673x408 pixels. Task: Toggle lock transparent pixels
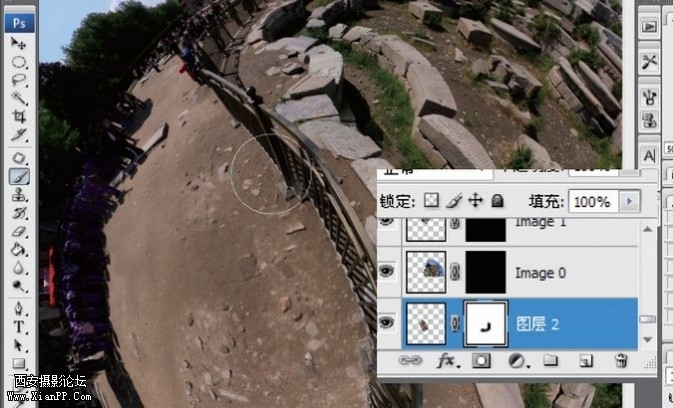tap(431, 200)
